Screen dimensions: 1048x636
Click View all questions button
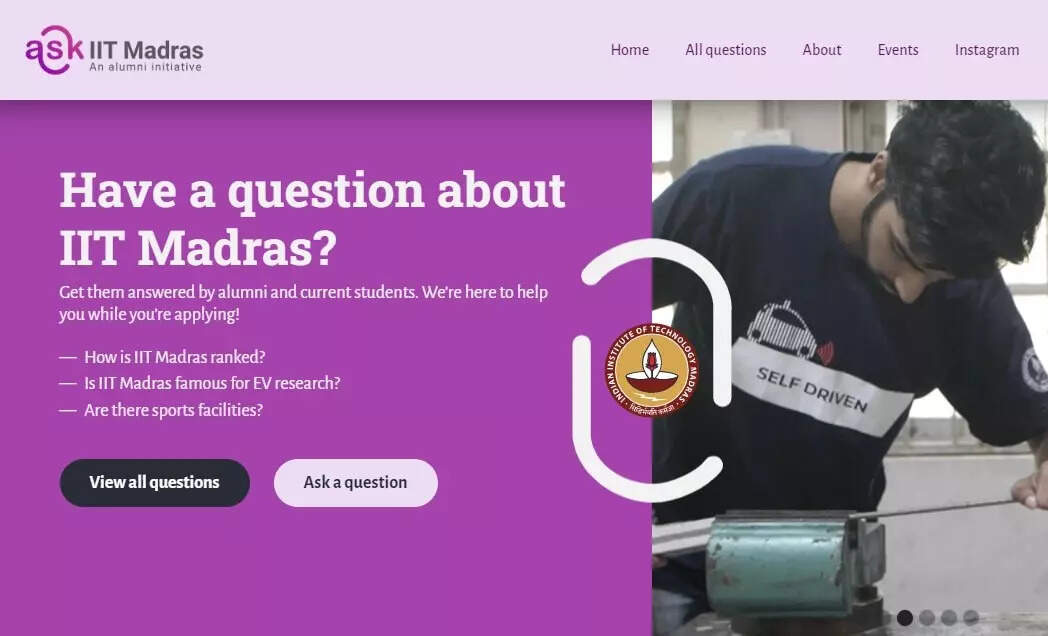(x=154, y=482)
